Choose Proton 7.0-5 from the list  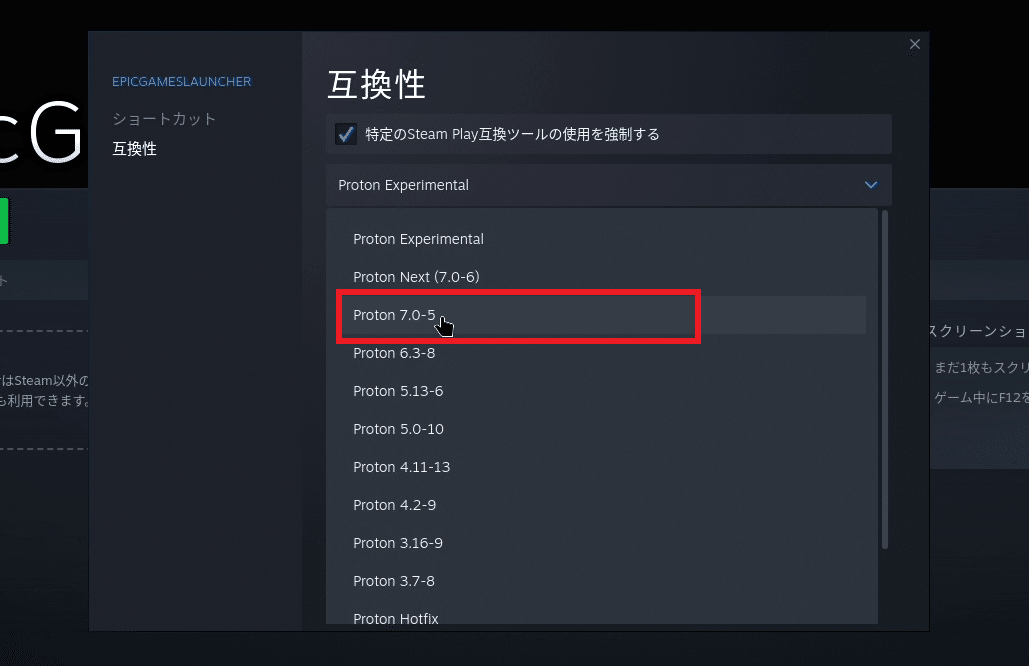(x=602, y=315)
